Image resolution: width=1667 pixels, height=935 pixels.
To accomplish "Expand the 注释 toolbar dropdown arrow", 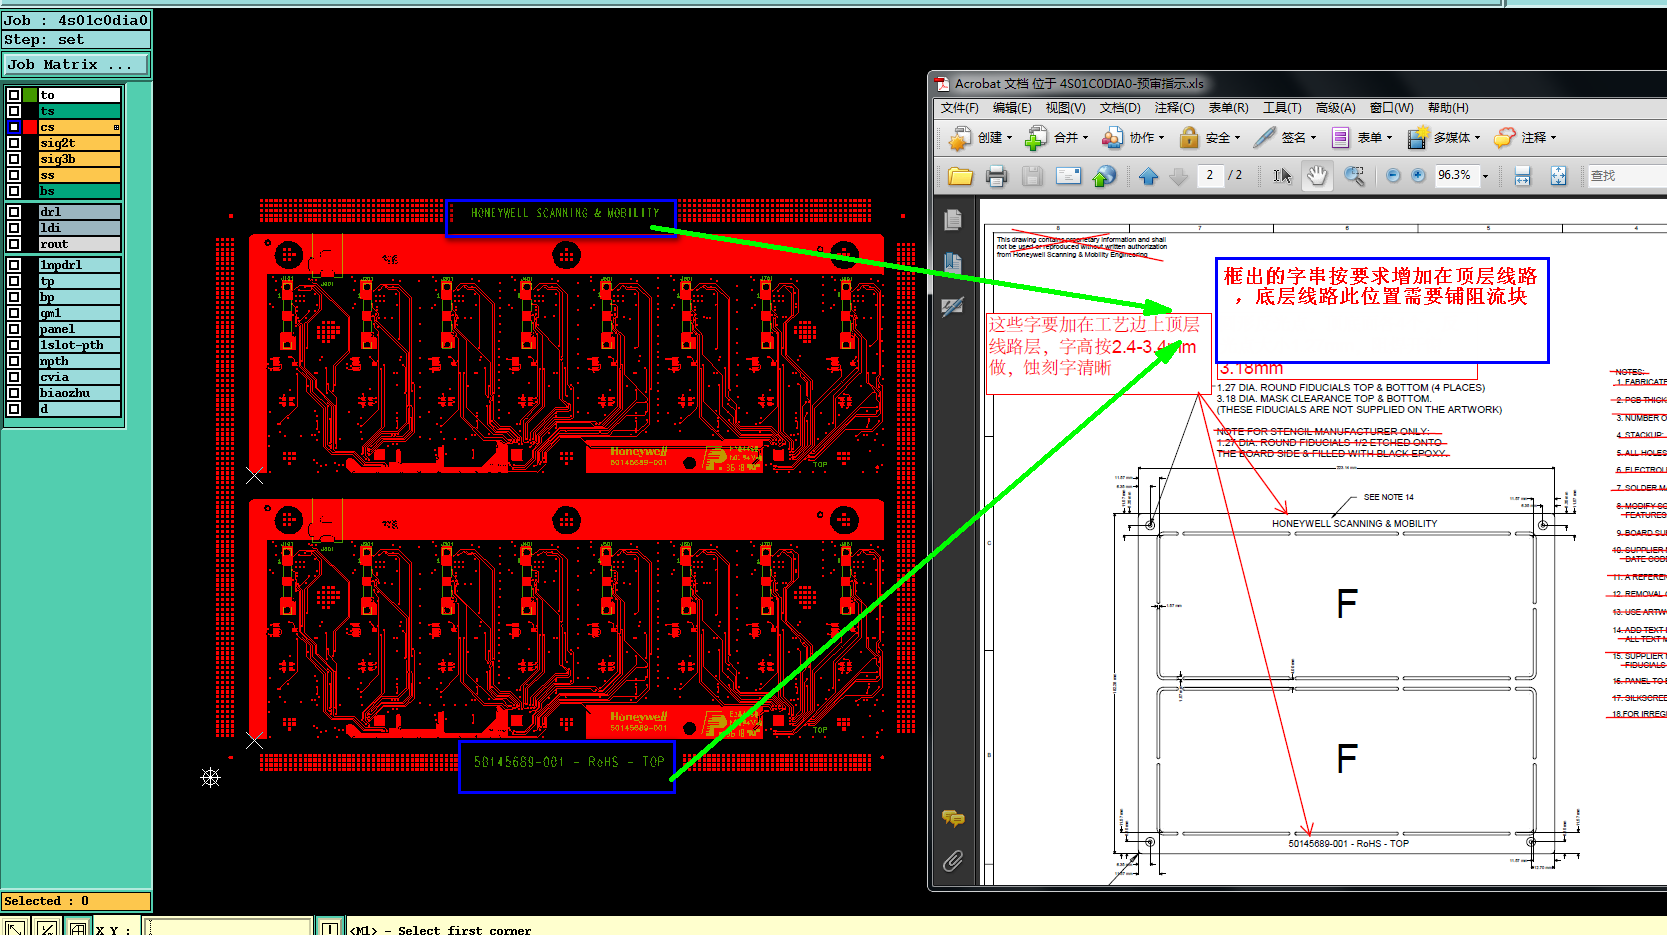I will (1553, 138).
